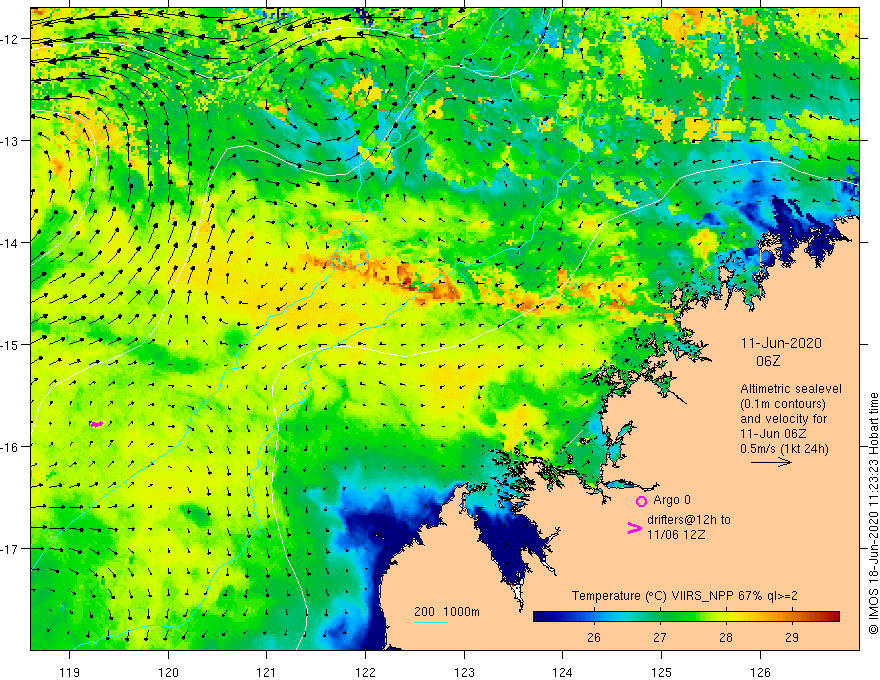Image resolution: width=880 pixels, height=680 pixels.
Task: Click the '06Z' time label
Action: pyautogui.click(x=768, y=361)
